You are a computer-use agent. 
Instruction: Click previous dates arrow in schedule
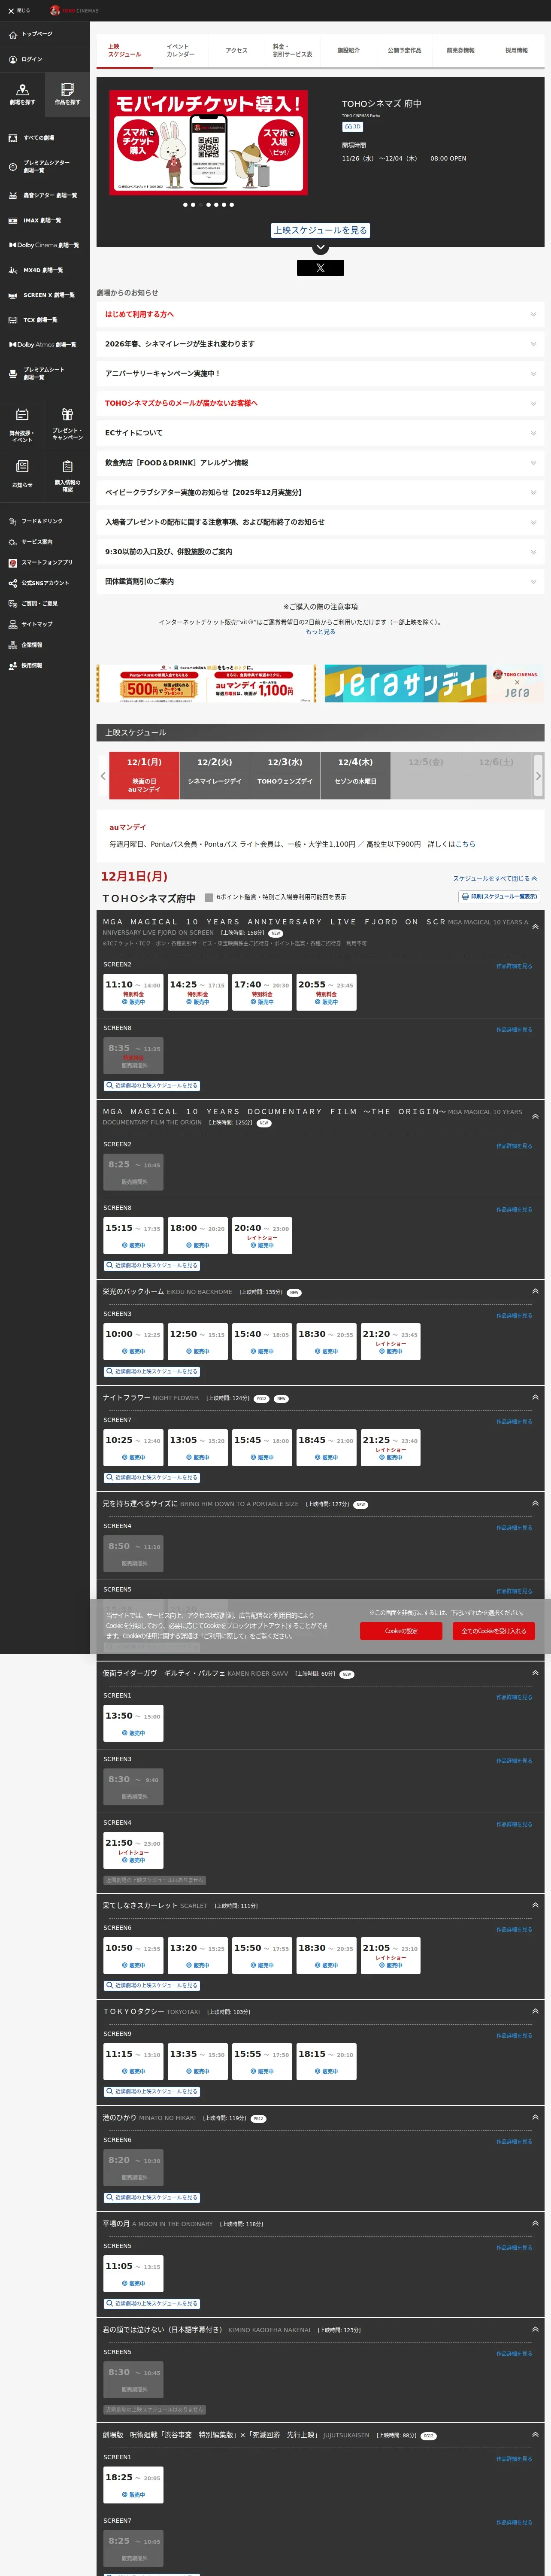coord(103,776)
